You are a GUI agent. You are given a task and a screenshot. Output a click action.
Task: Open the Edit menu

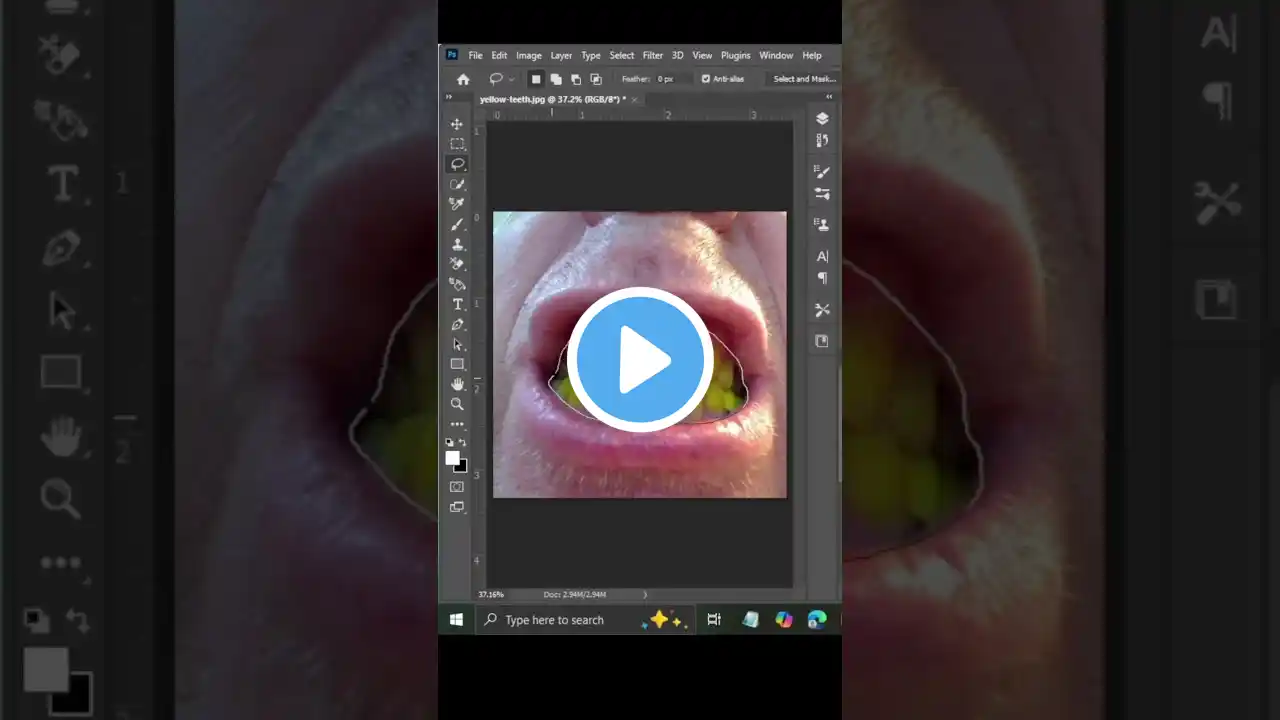[499, 56]
